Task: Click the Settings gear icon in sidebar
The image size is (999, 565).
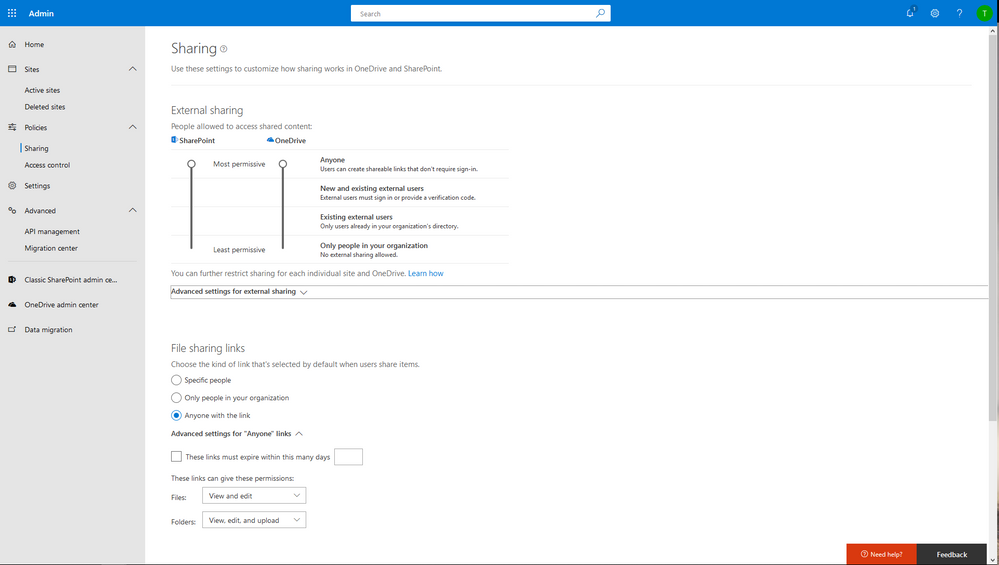Action: tap(12, 185)
